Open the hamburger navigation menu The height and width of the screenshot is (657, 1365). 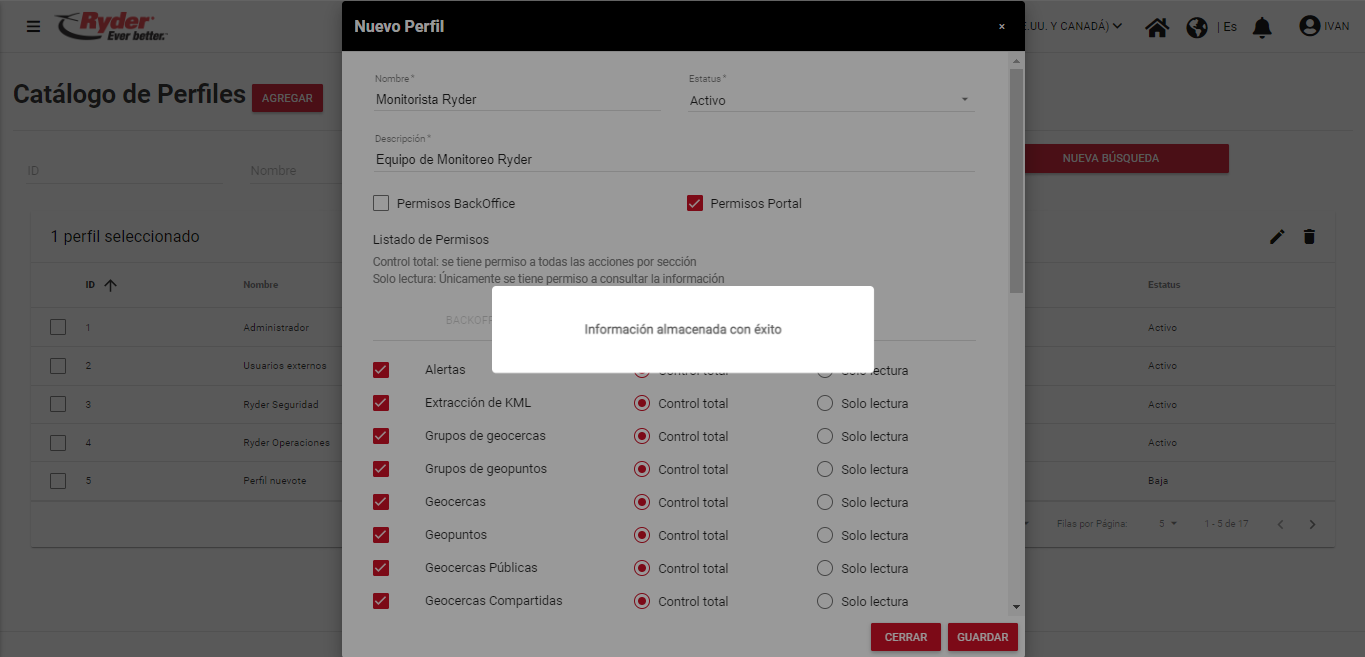[x=34, y=26]
